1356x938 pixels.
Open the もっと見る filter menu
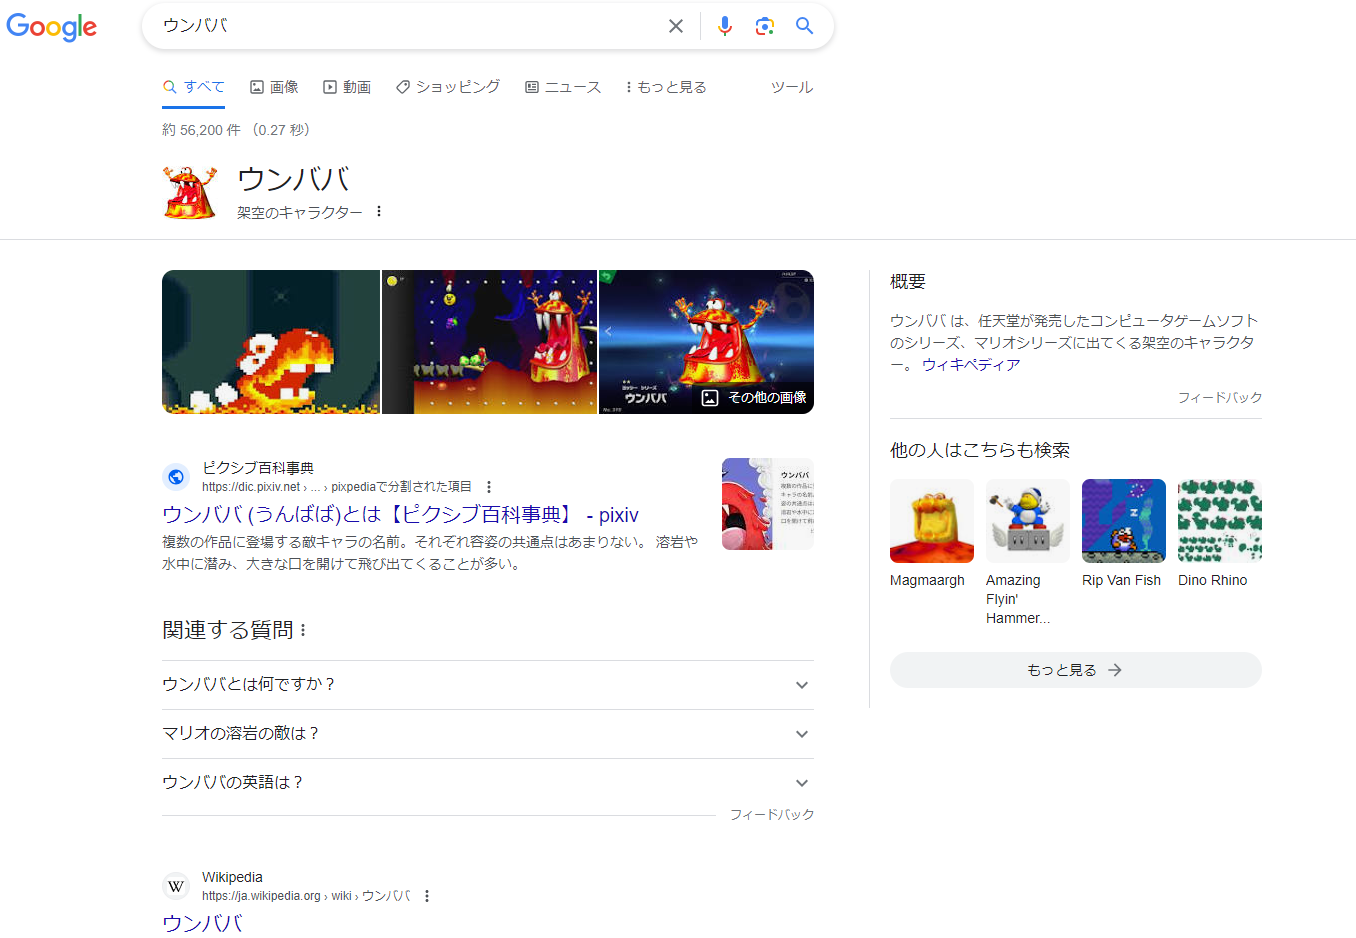tap(666, 87)
